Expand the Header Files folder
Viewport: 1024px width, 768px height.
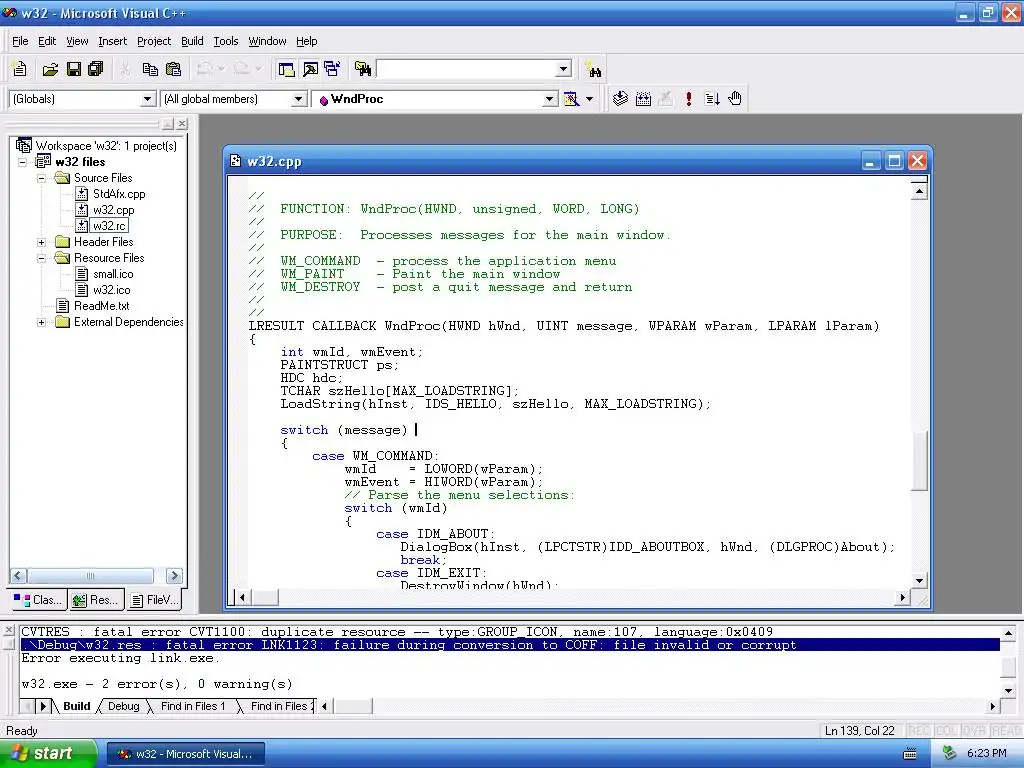point(41,242)
